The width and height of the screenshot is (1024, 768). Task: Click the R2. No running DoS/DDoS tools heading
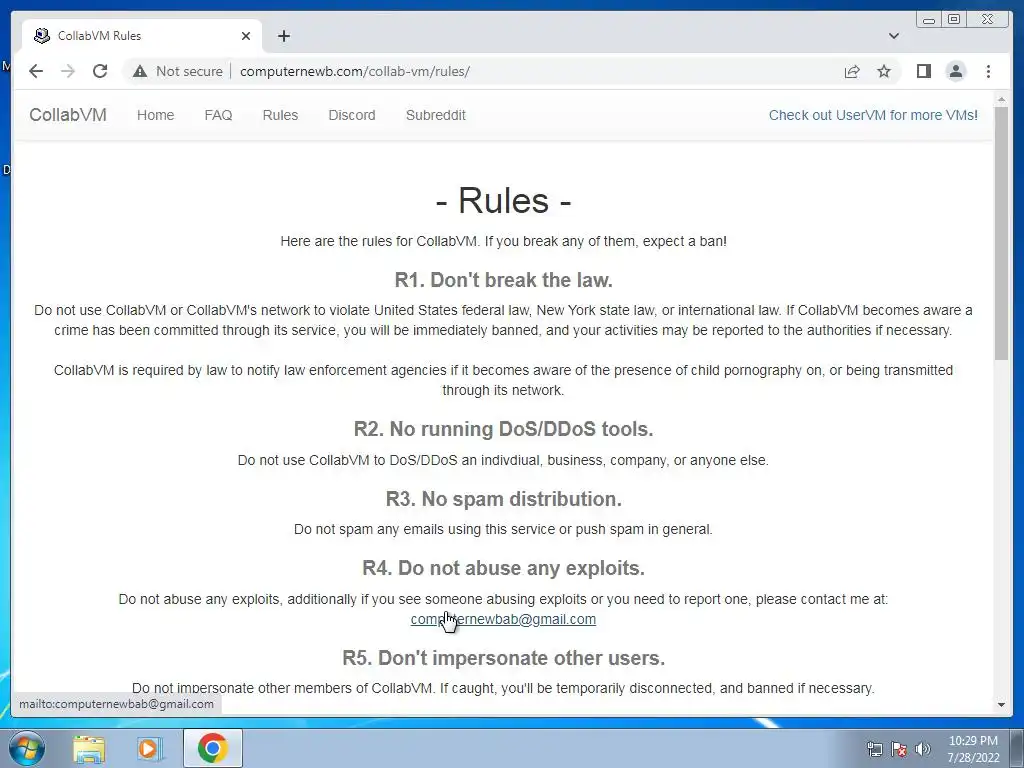point(504,429)
